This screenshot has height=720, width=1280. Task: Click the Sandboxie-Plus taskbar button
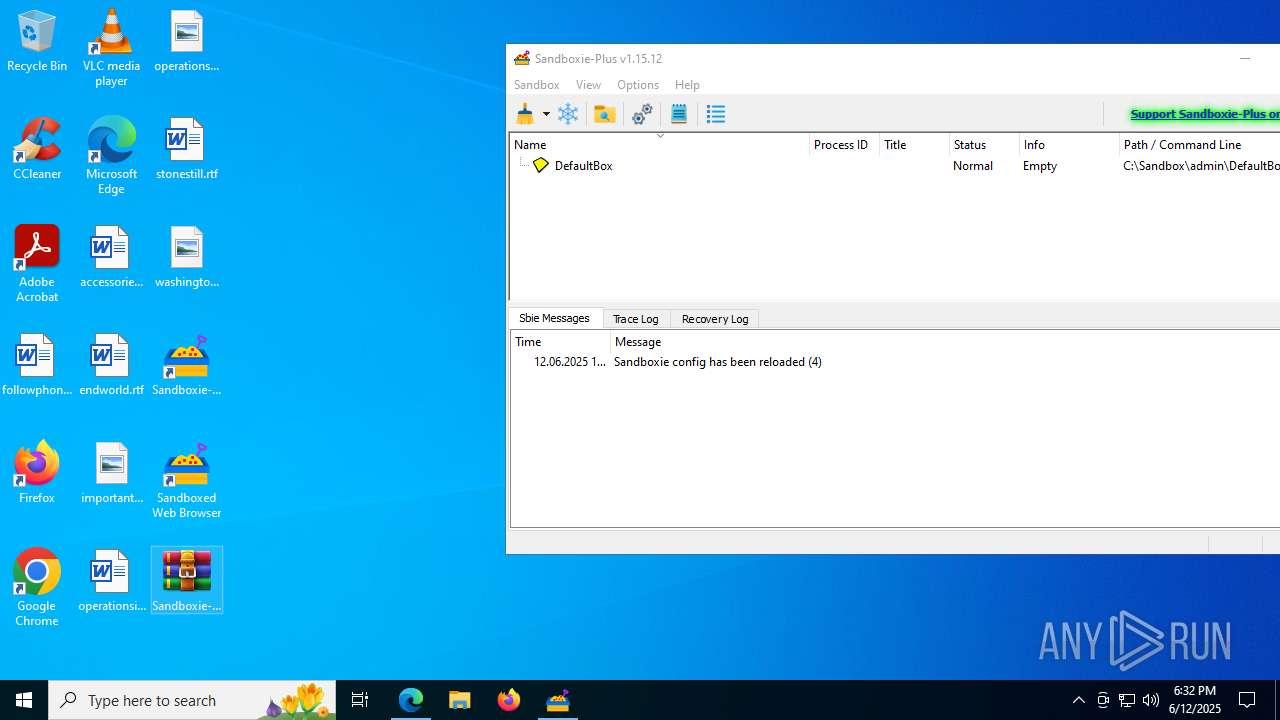558,700
